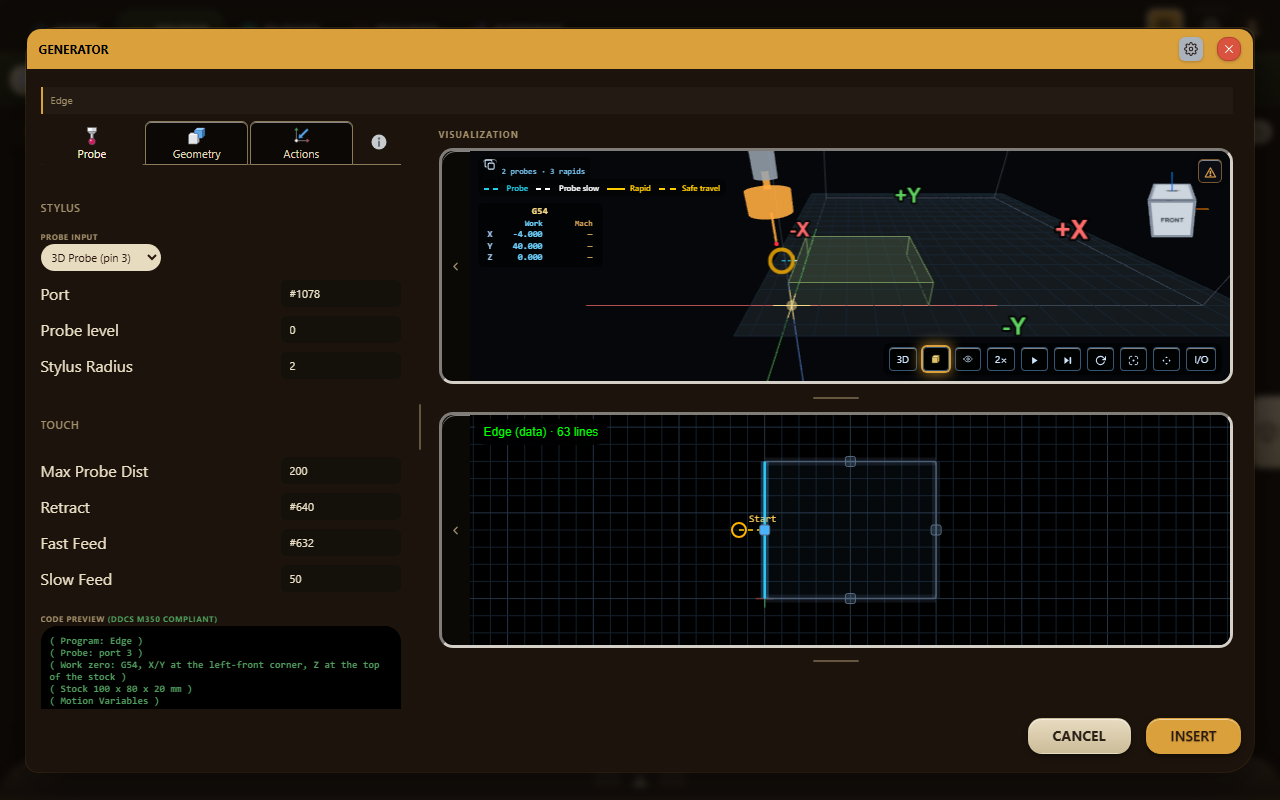Click the Edge program name field
This screenshot has height=800, width=1280.
(637, 100)
